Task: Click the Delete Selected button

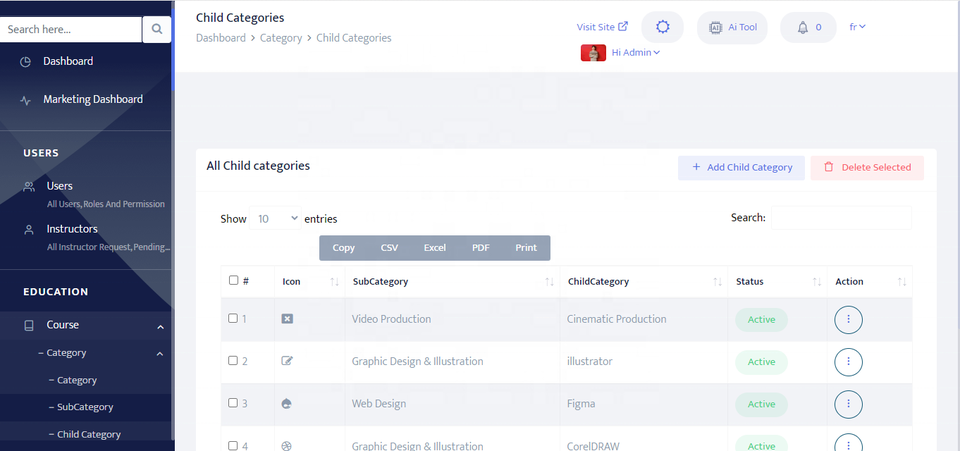Action: tap(867, 168)
